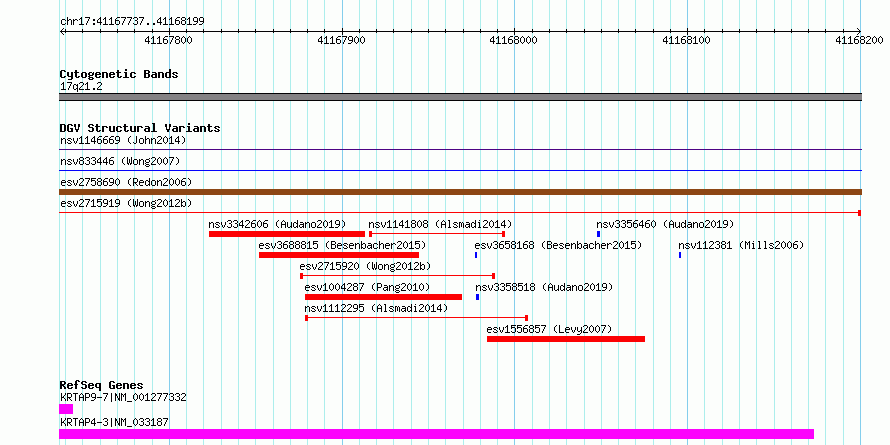890x445 pixels.
Task: Select variant label esv1004287 (Pang2010)
Action: tap(367, 287)
